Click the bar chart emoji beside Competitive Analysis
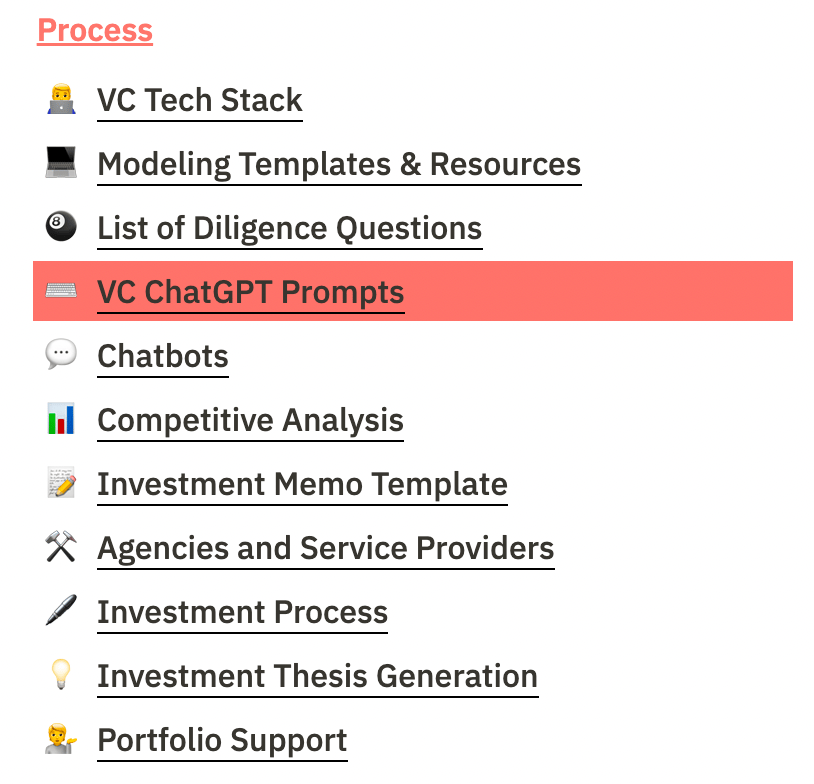 [x=61, y=420]
